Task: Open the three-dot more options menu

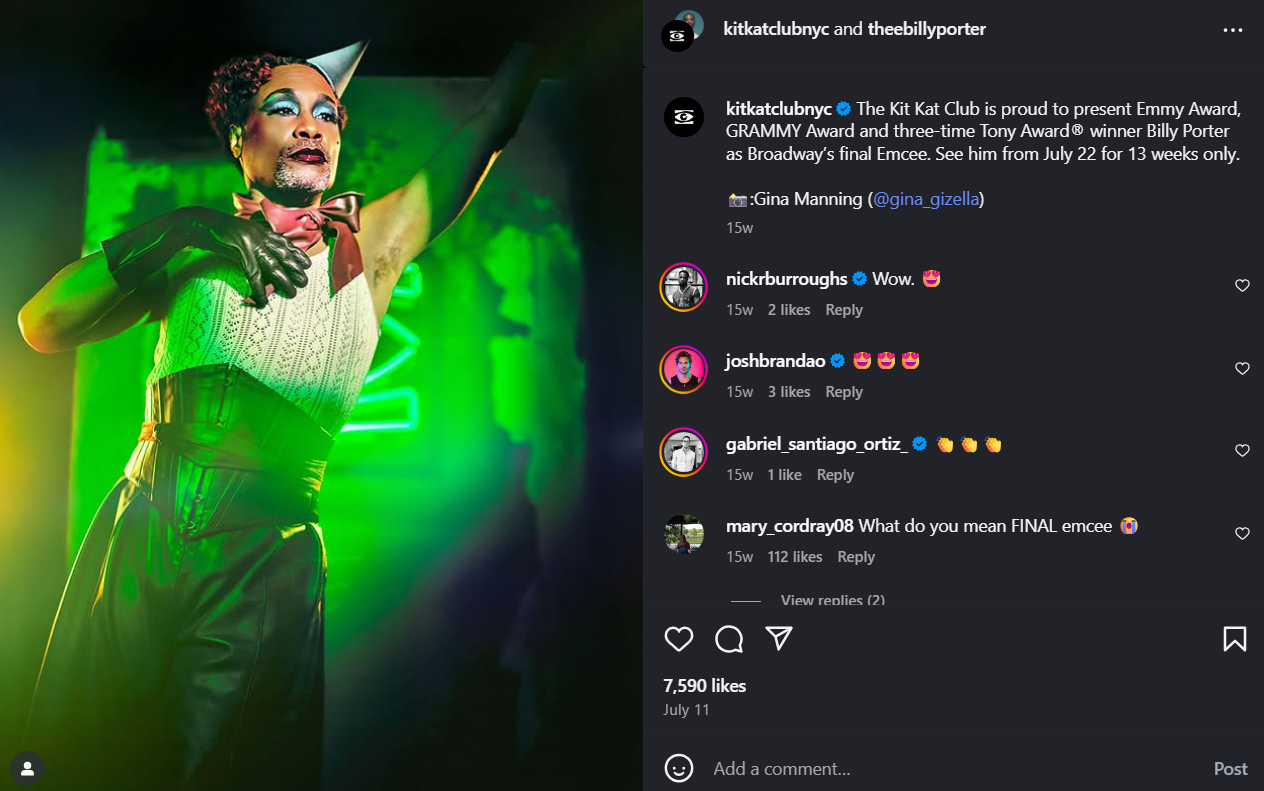Action: (x=1232, y=30)
